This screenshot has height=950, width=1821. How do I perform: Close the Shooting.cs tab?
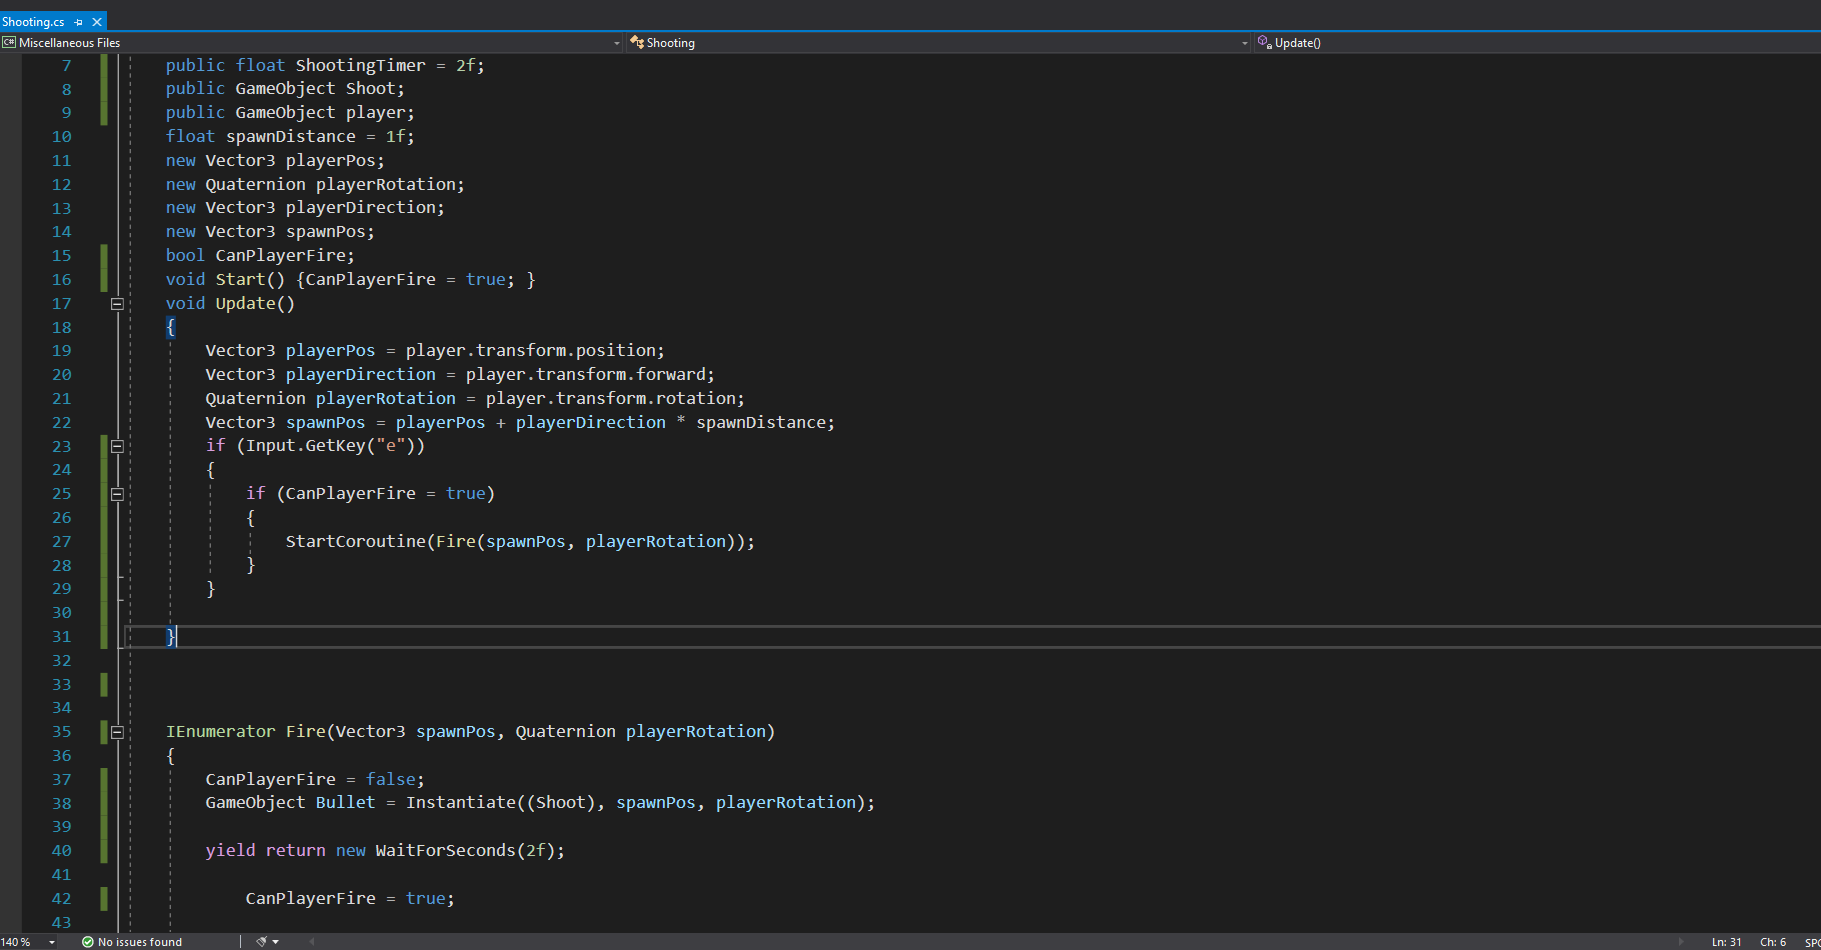pyautogui.click(x=97, y=22)
